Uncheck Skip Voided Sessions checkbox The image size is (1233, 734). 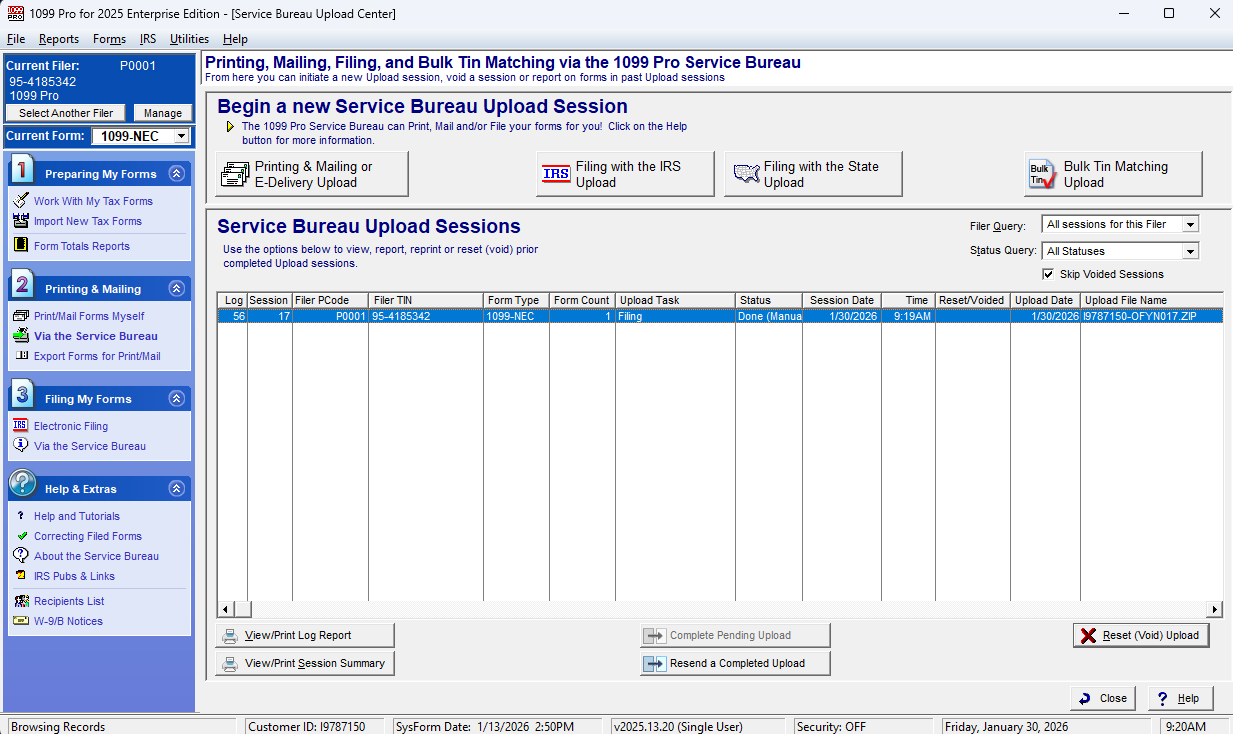click(1048, 274)
